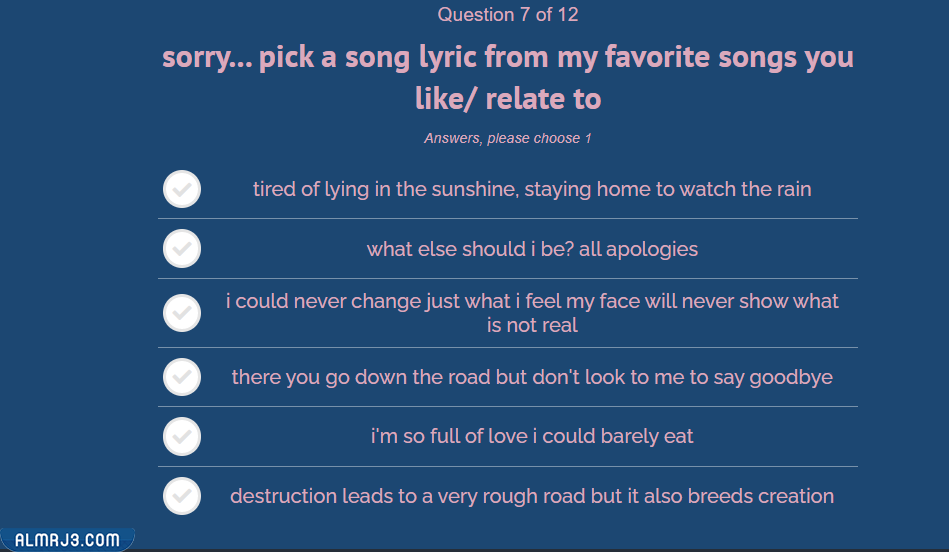Click the 'Question 7 of 12' progress label

(x=508, y=15)
